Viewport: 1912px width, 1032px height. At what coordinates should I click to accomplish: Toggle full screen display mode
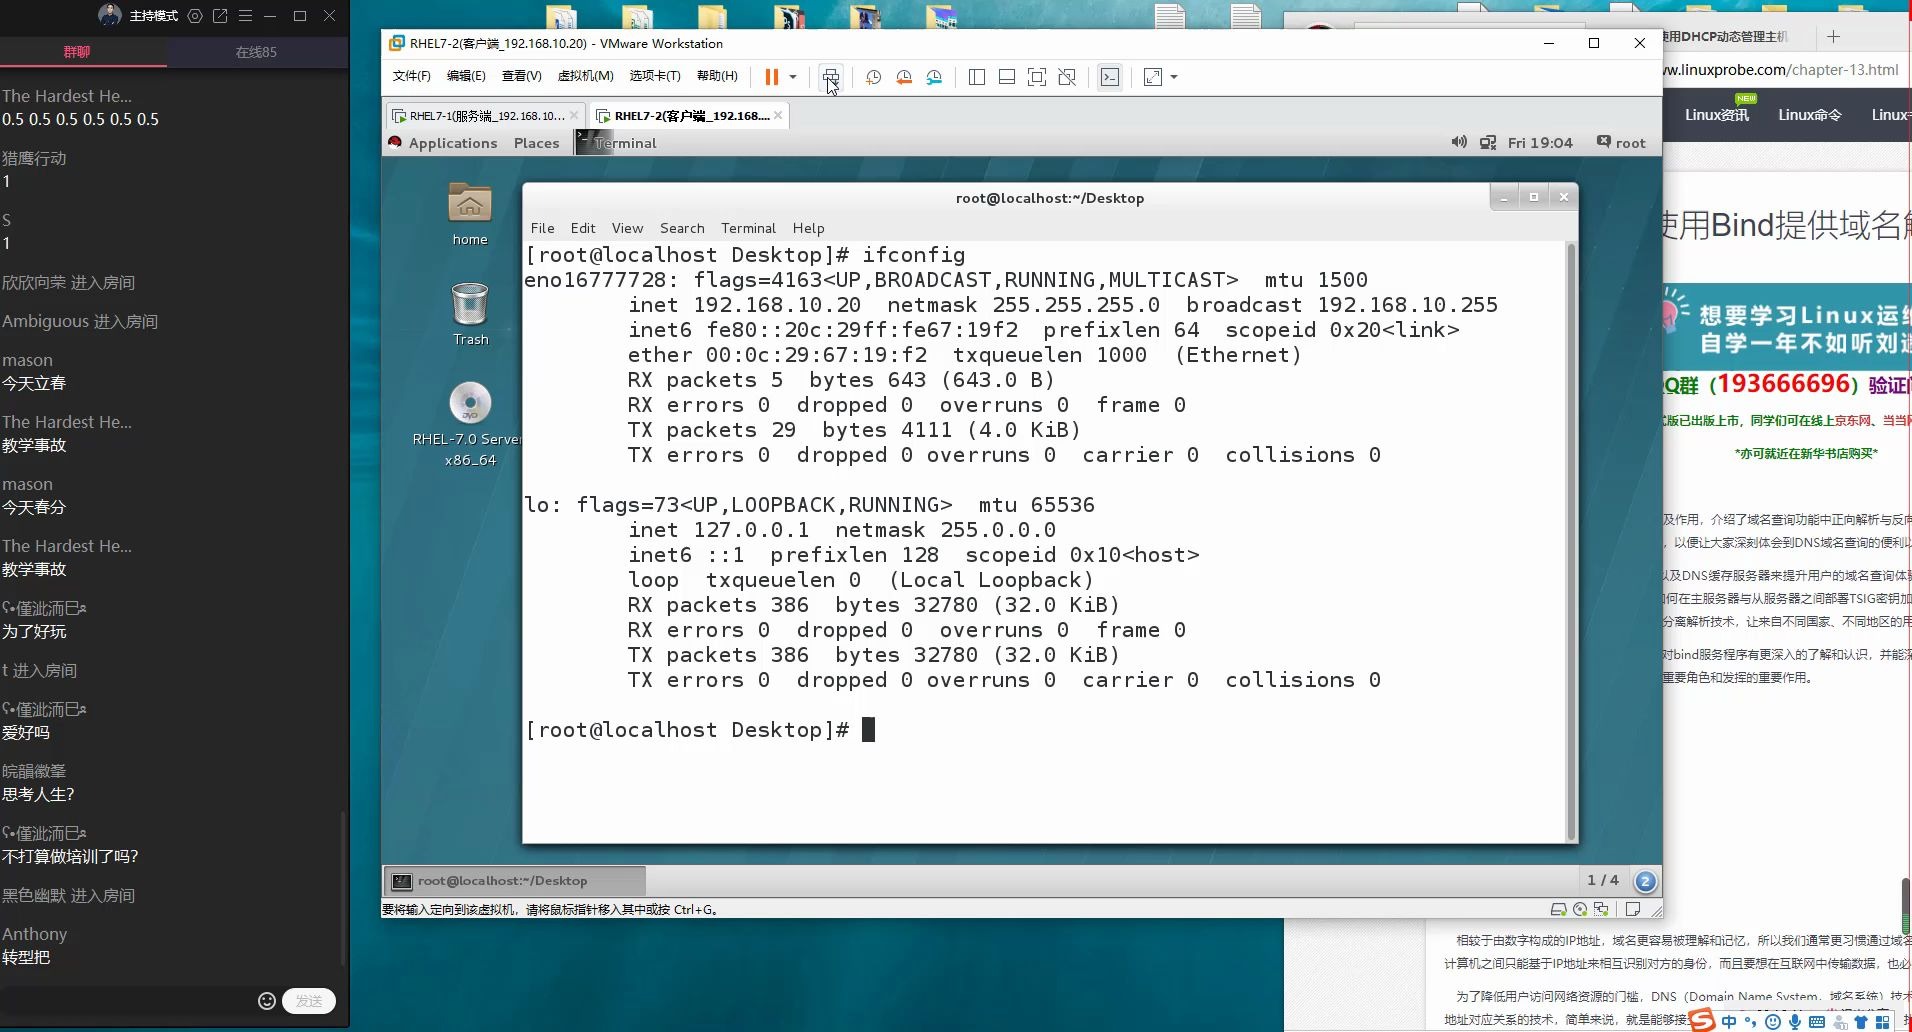tap(1151, 77)
